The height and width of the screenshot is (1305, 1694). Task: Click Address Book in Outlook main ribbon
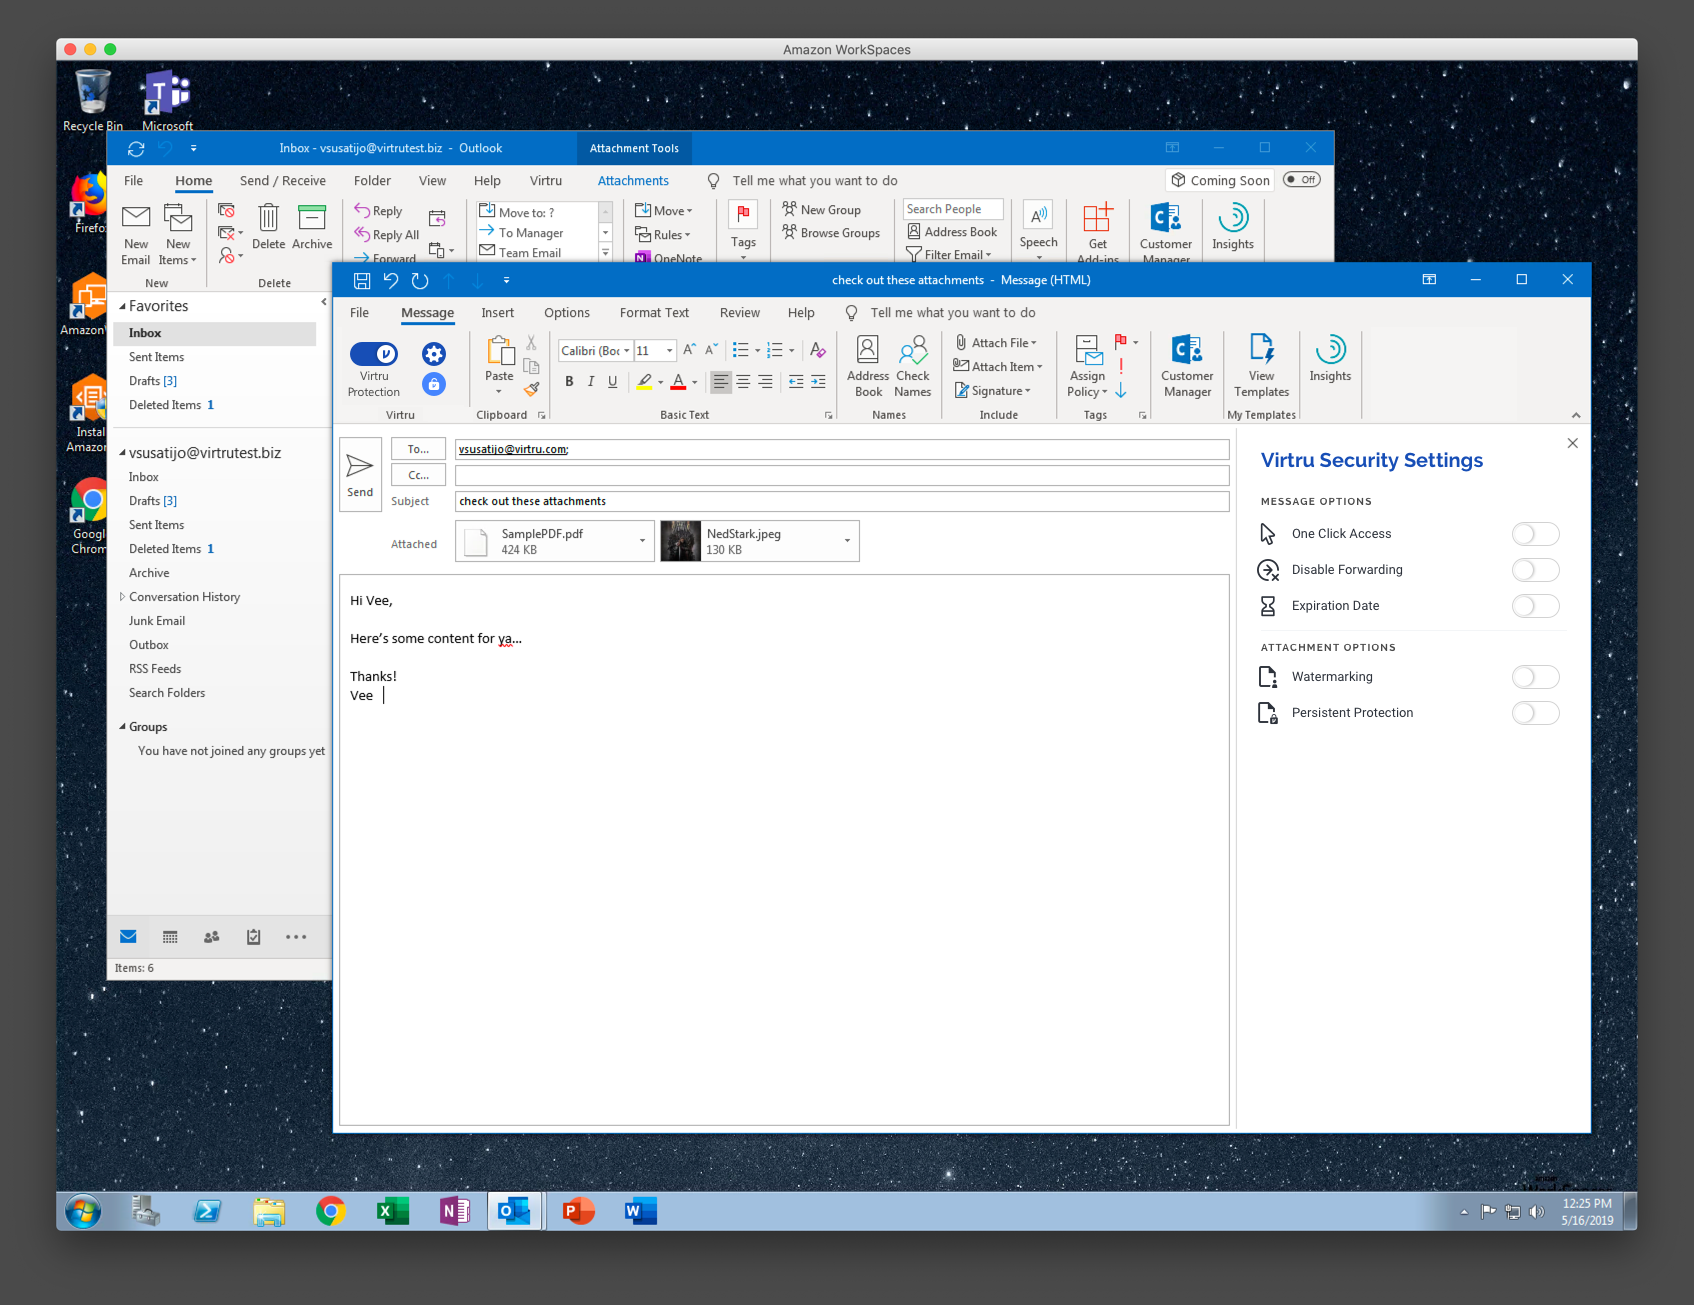coord(952,232)
